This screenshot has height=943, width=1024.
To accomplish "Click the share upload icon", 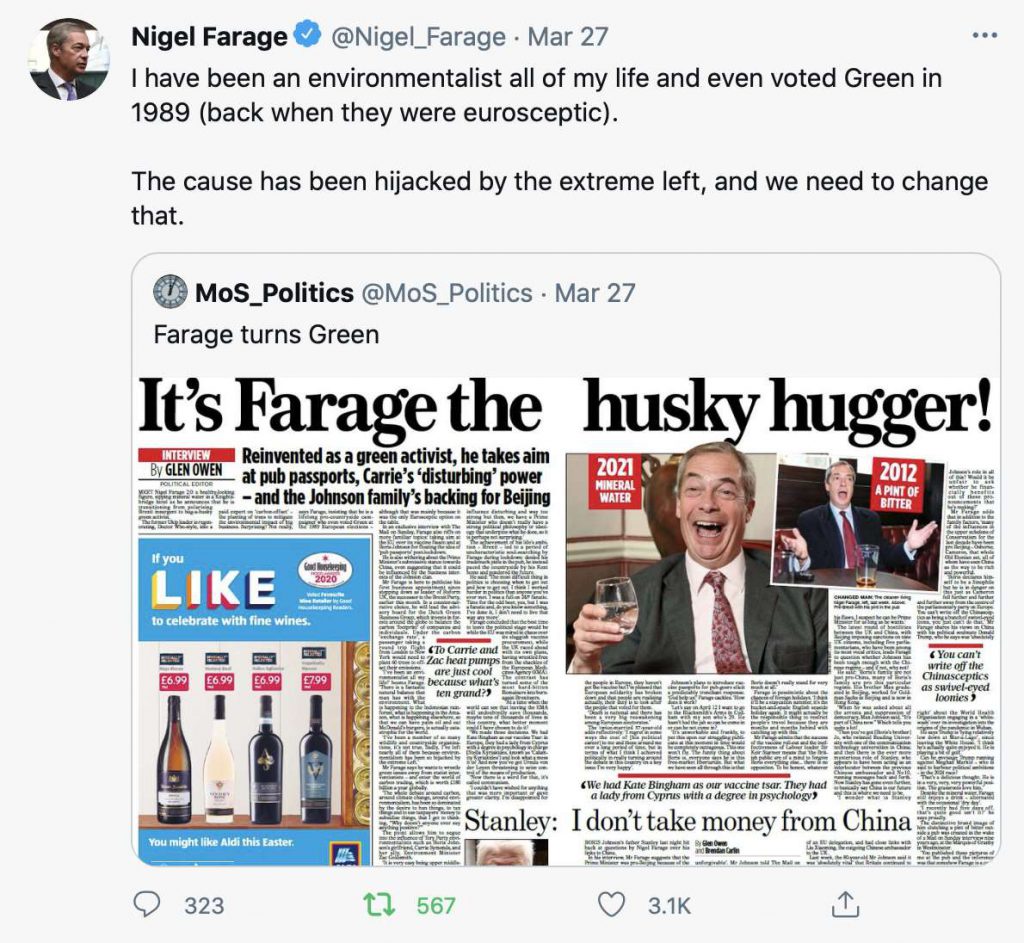I will 844,904.
